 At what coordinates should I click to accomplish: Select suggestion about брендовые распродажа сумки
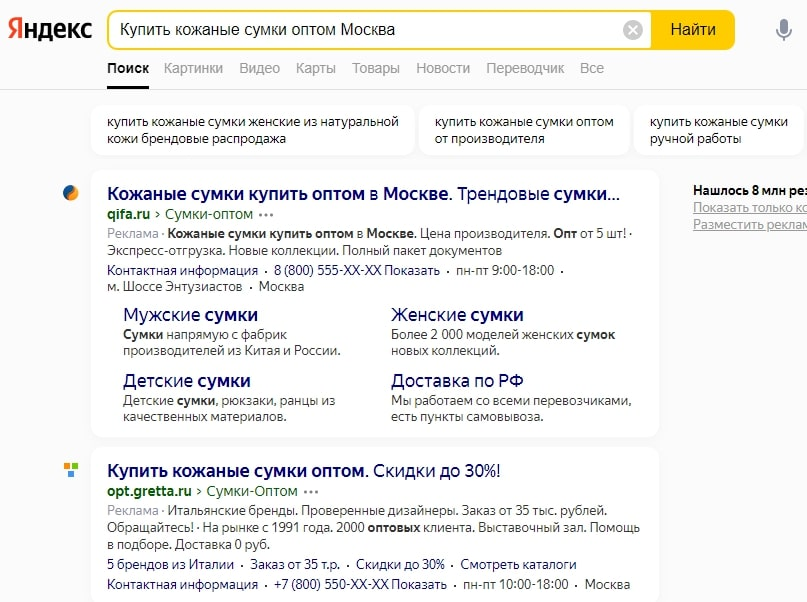[x=253, y=130]
